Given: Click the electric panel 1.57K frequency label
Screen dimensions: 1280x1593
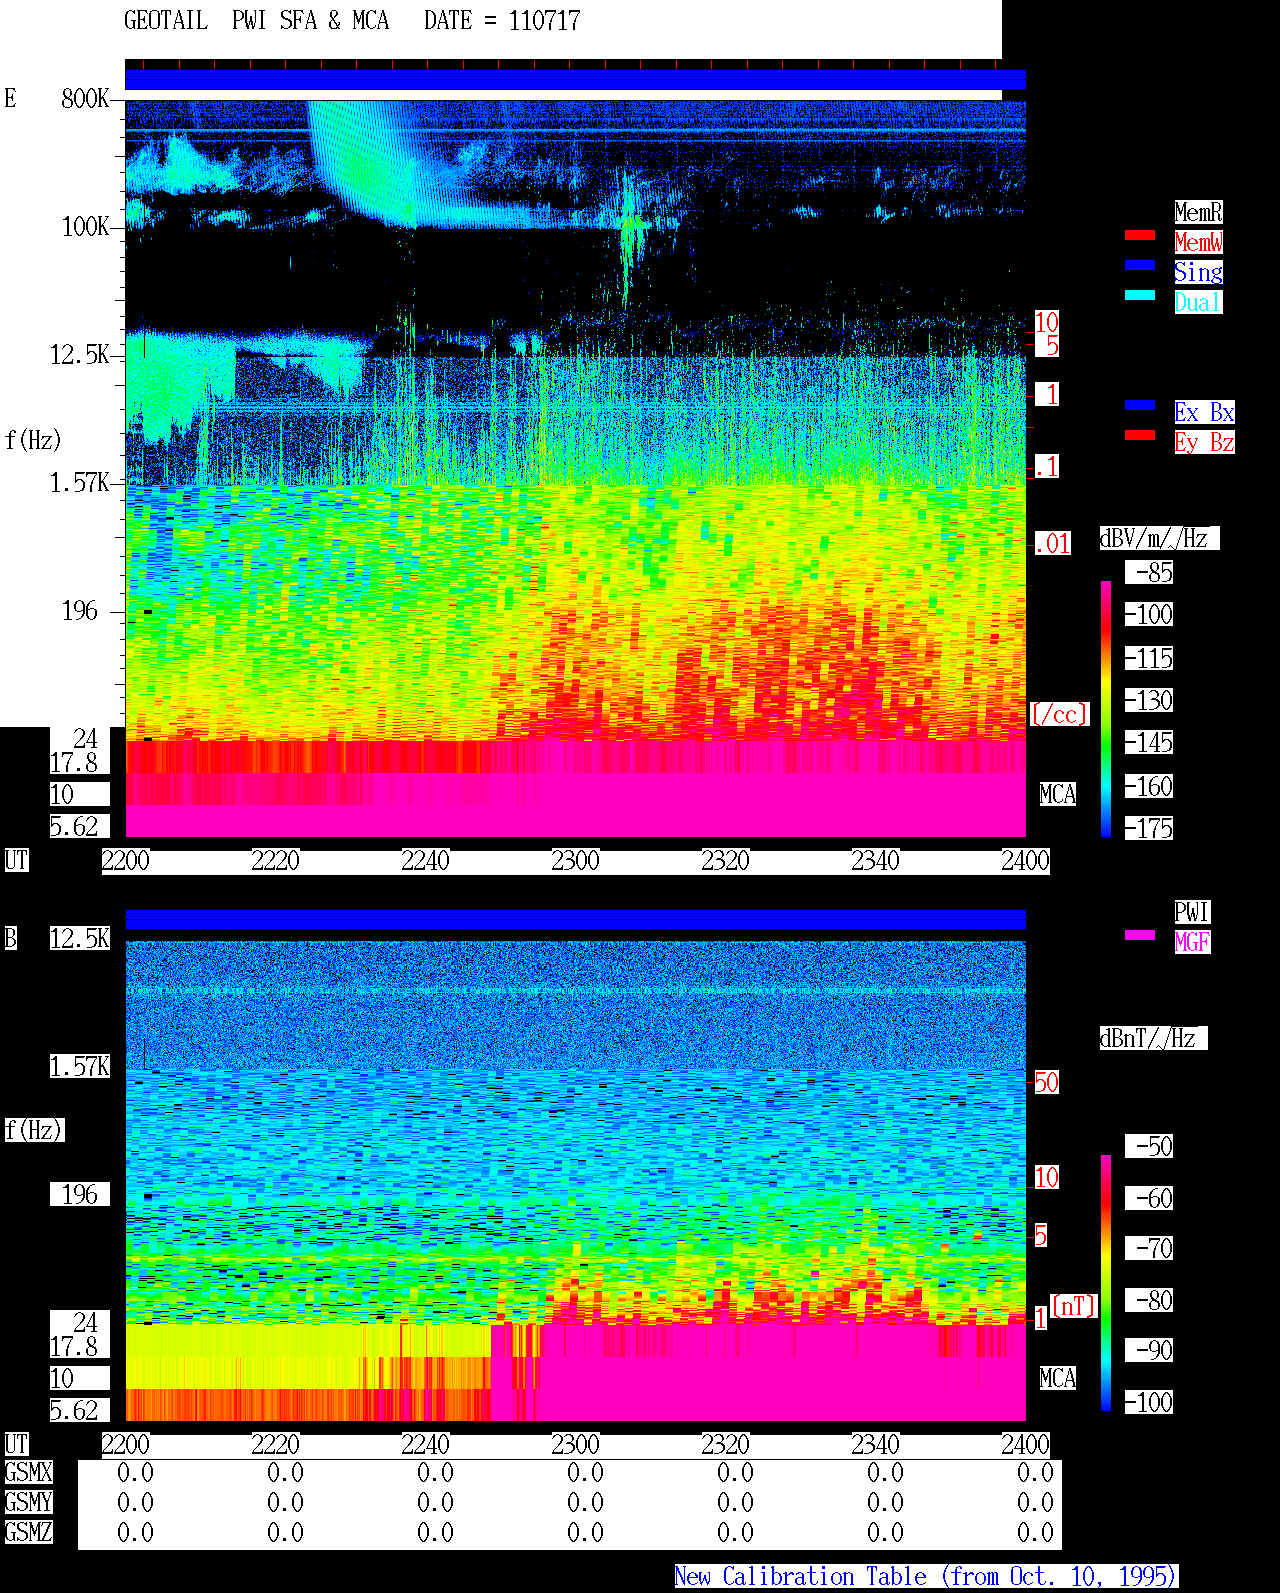Looking at the screenshot, I should [79, 482].
